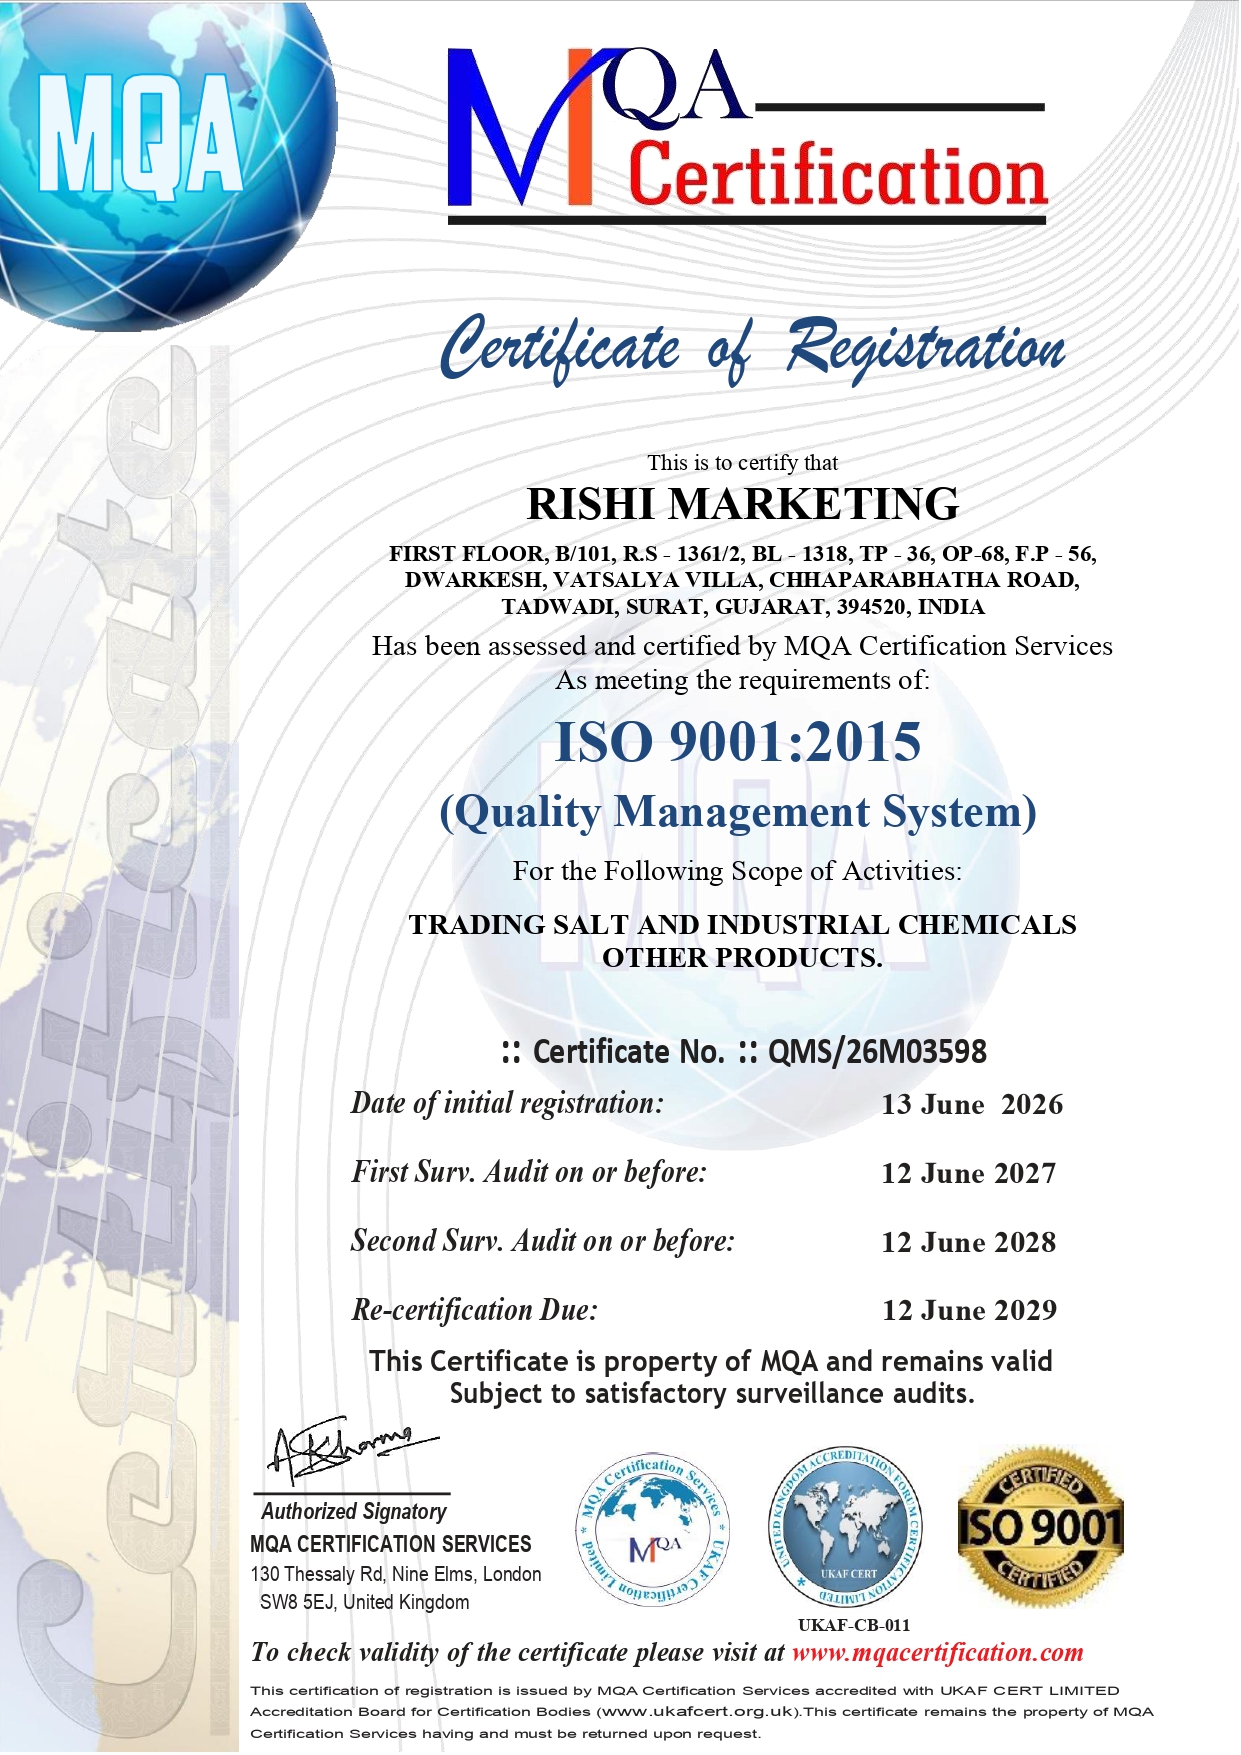Click the fine print mentioning www.ukafcert.org.uk
The height and width of the screenshot is (1755, 1241).
[702, 1712]
